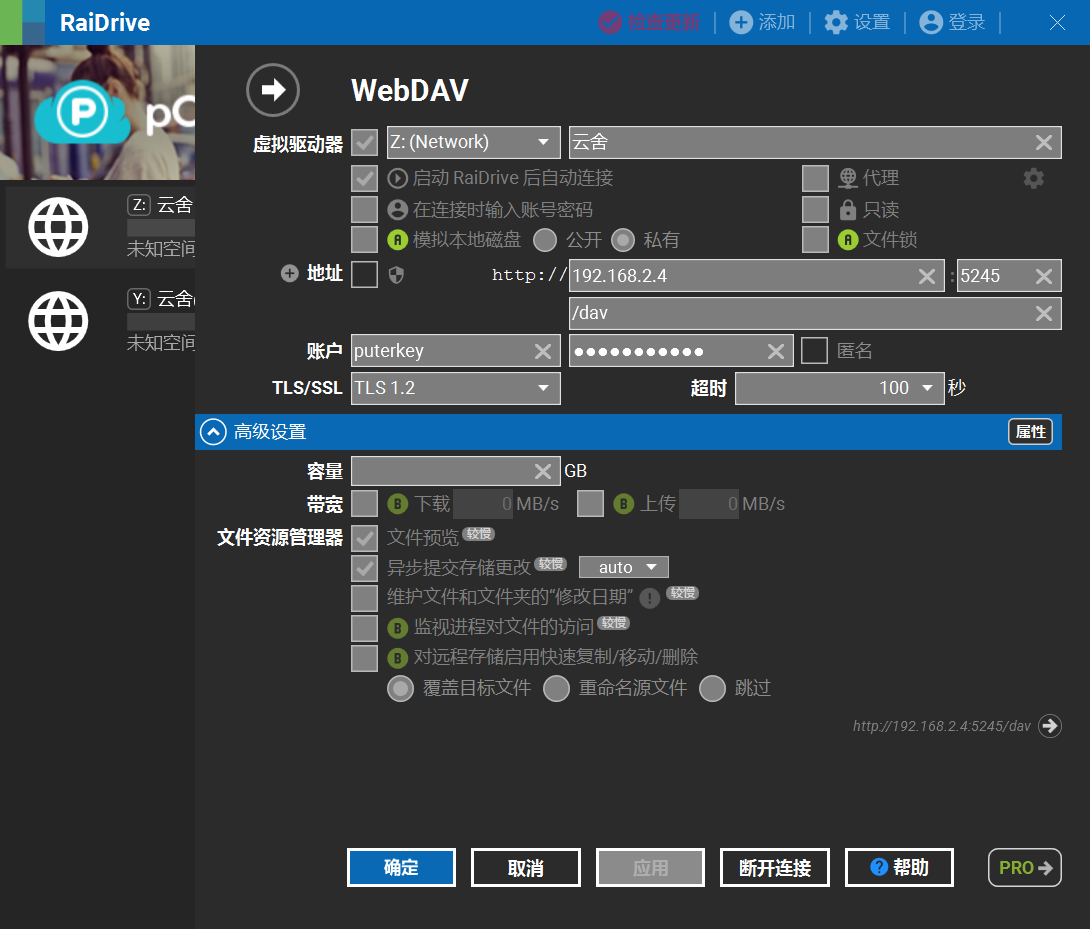The height and width of the screenshot is (929, 1090).
Task: Select 覆盖目标文件 overwrite radio button
Action: tap(400, 688)
